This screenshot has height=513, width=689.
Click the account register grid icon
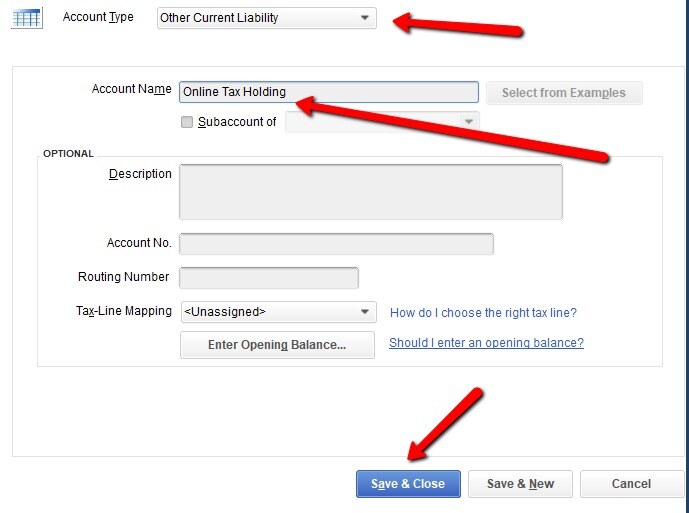click(27, 19)
